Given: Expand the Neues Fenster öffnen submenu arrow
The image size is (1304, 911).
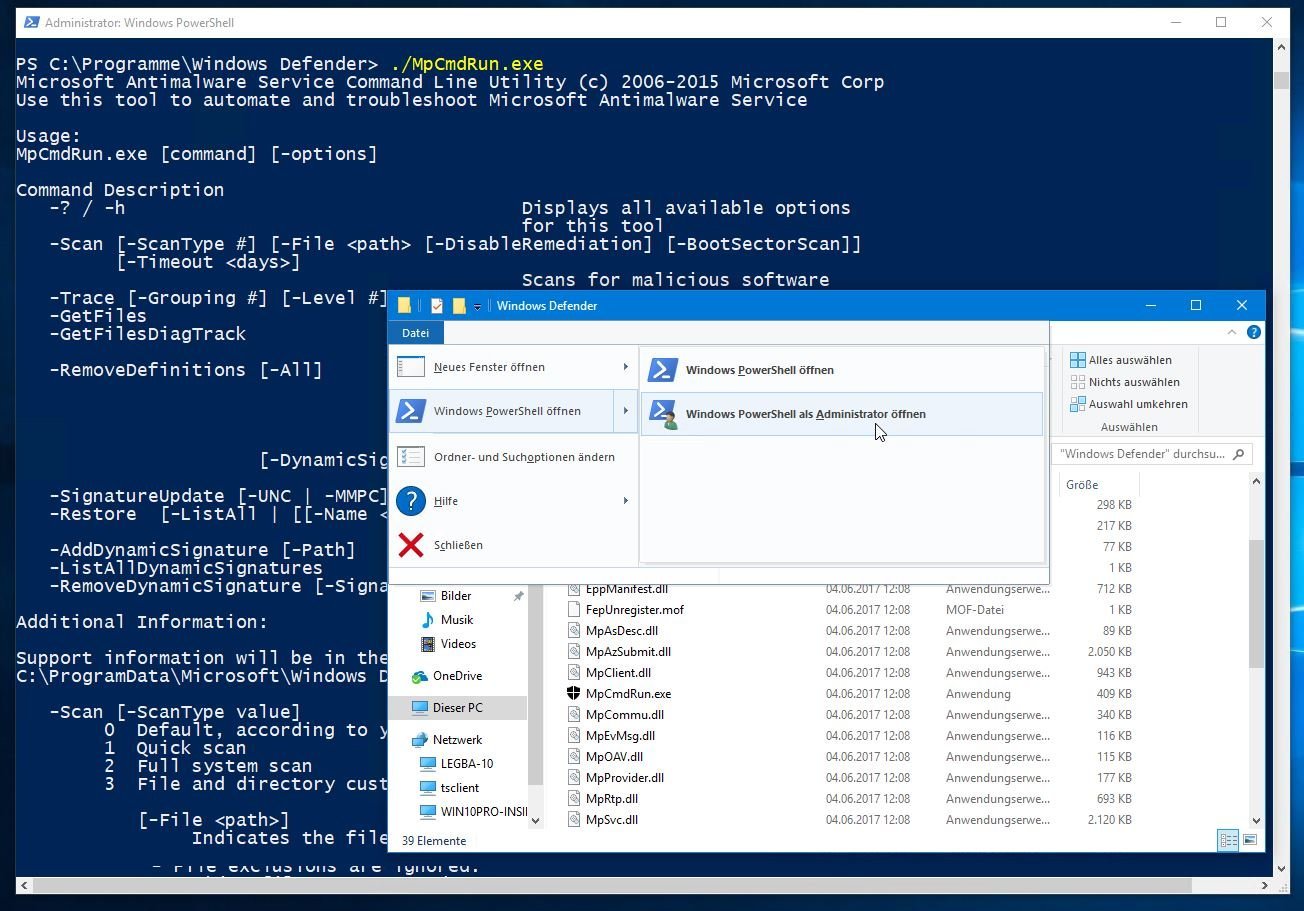Looking at the screenshot, I should [626, 367].
